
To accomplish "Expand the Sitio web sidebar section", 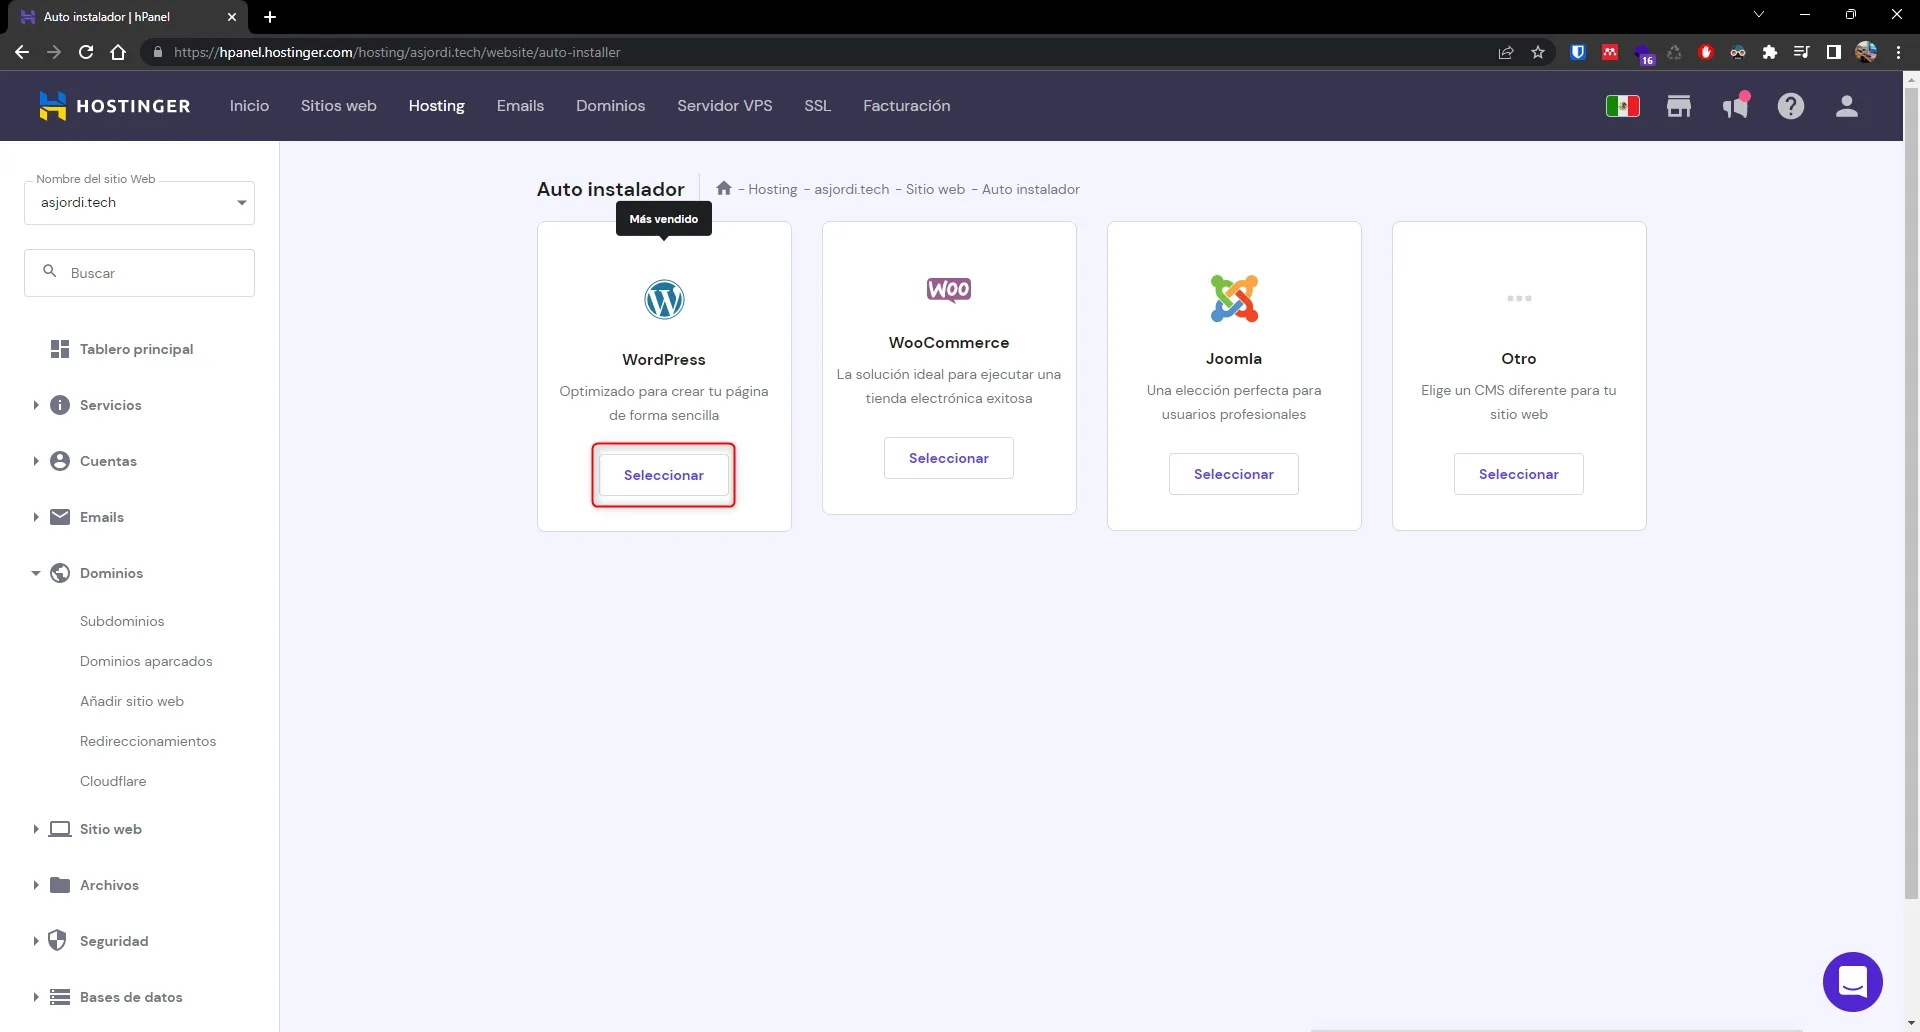I will coord(36,829).
